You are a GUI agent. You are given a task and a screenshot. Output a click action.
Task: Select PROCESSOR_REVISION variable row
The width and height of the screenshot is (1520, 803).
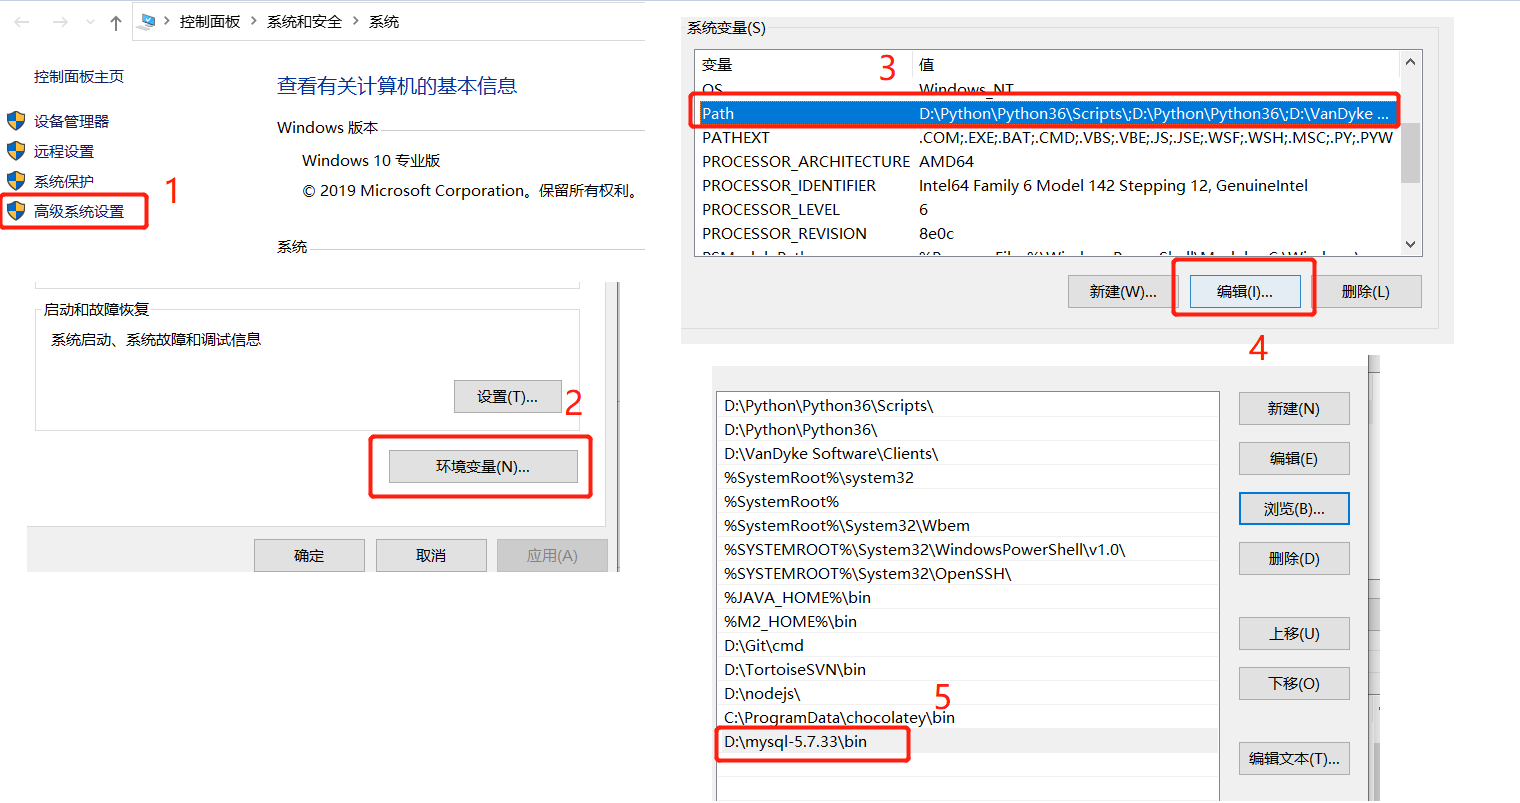click(x=1047, y=233)
